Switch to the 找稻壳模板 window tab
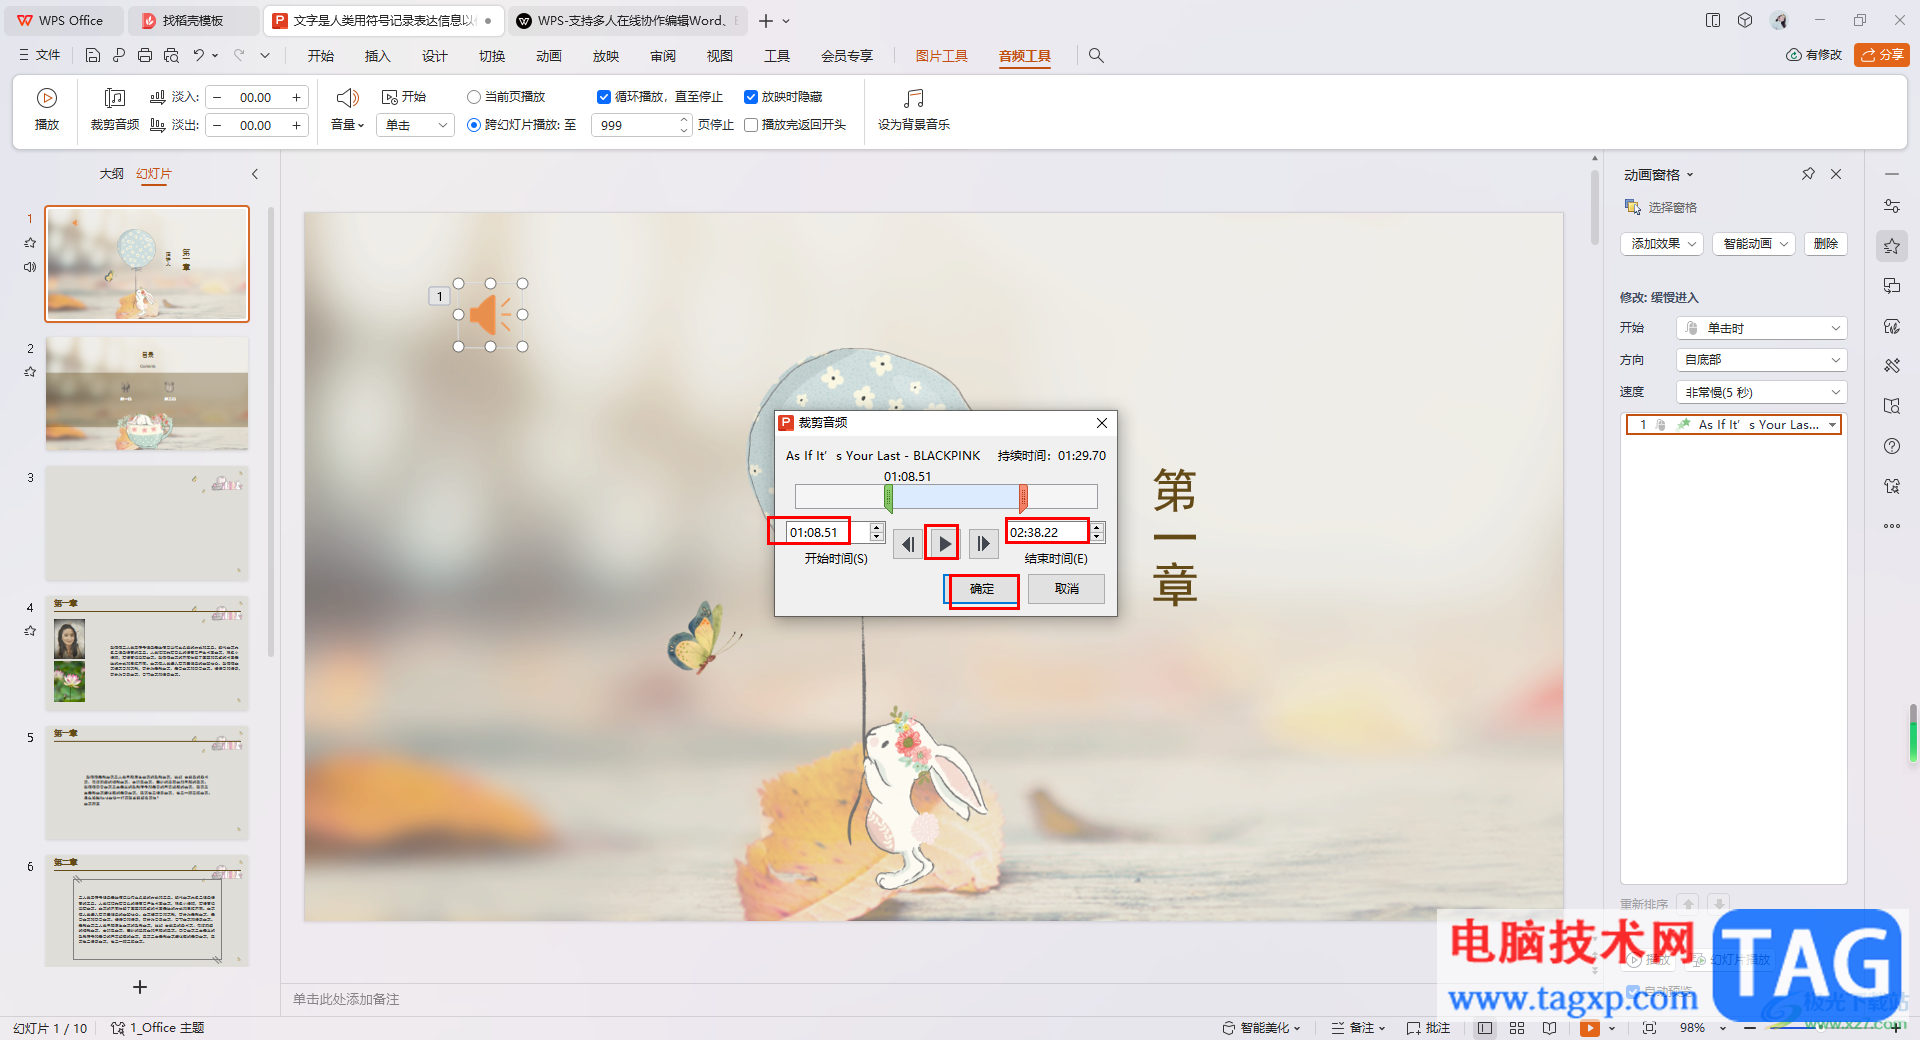Screen dimensions: 1920x1040 [x=194, y=20]
